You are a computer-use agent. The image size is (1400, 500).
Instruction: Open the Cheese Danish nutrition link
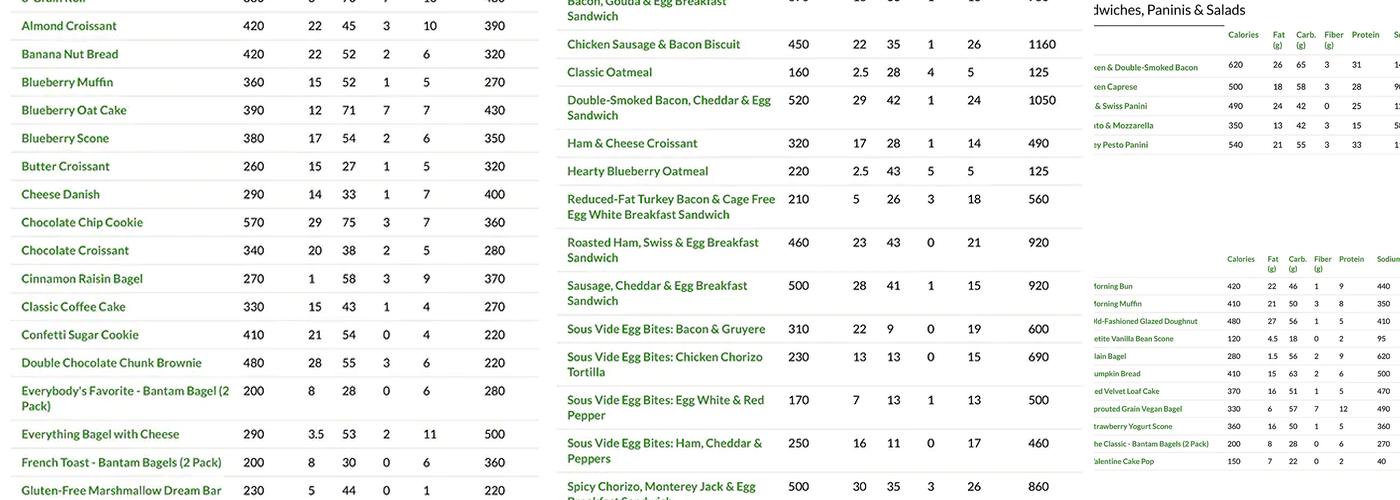tap(61, 194)
